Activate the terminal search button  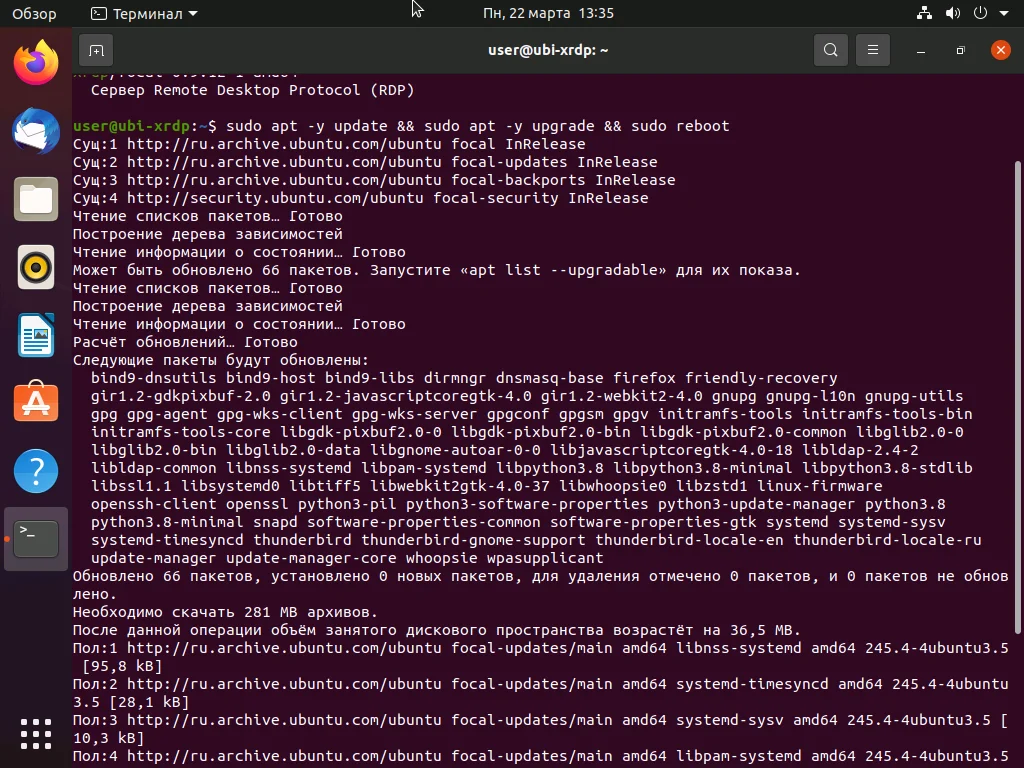pyautogui.click(x=830, y=49)
